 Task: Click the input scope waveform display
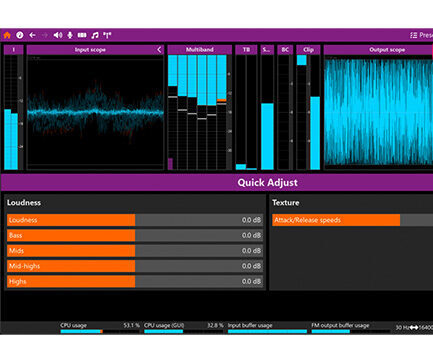[95, 112]
